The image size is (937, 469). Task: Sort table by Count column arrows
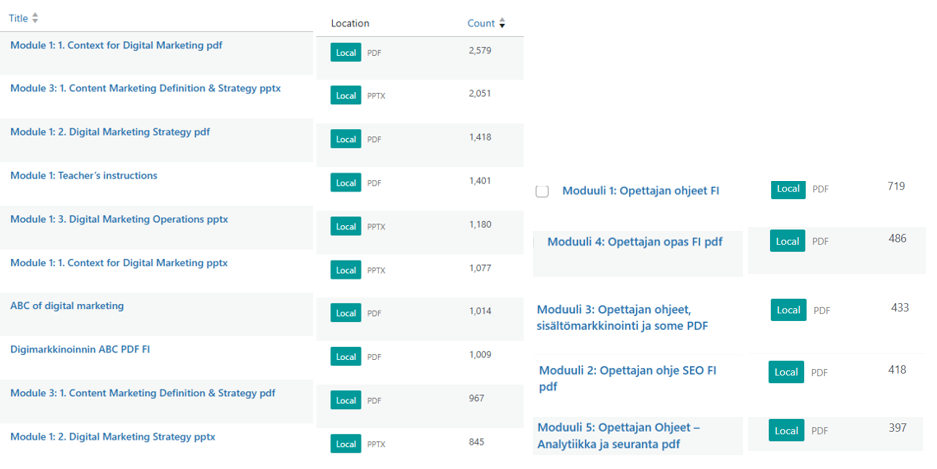[x=502, y=23]
